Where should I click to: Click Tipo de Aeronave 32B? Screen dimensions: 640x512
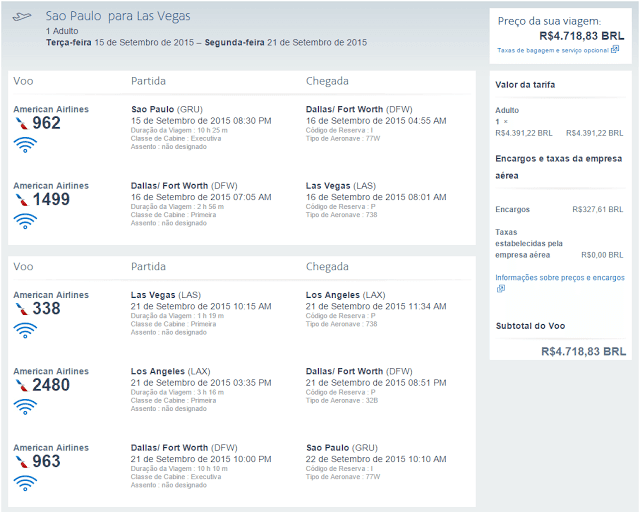342,401
